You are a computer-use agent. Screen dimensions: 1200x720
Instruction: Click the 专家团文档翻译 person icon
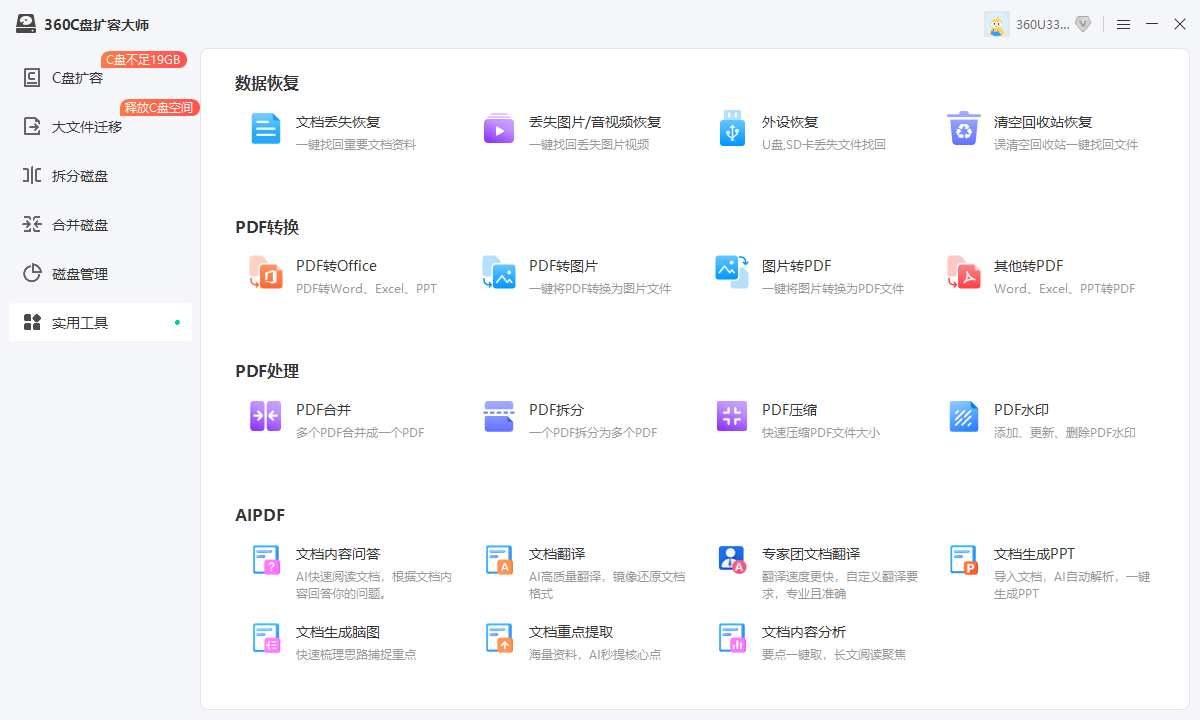pyautogui.click(x=732, y=559)
